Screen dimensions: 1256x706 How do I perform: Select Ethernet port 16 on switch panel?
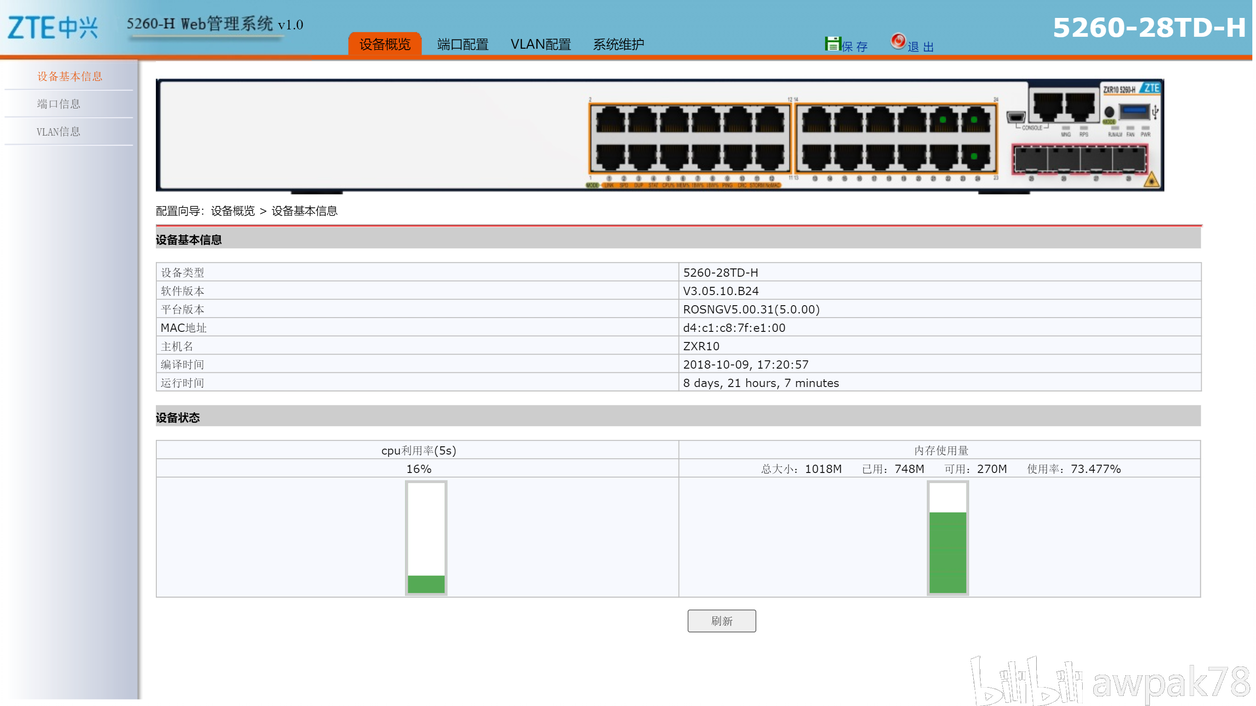[848, 120]
